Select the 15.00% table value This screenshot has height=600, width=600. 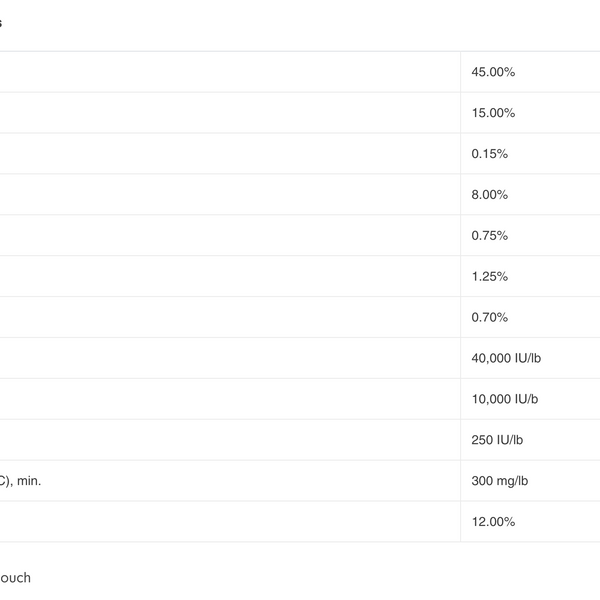(x=493, y=113)
